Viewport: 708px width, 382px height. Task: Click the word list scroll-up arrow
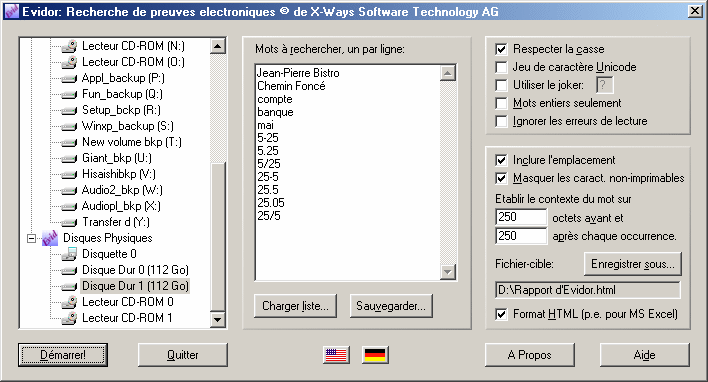pos(447,73)
